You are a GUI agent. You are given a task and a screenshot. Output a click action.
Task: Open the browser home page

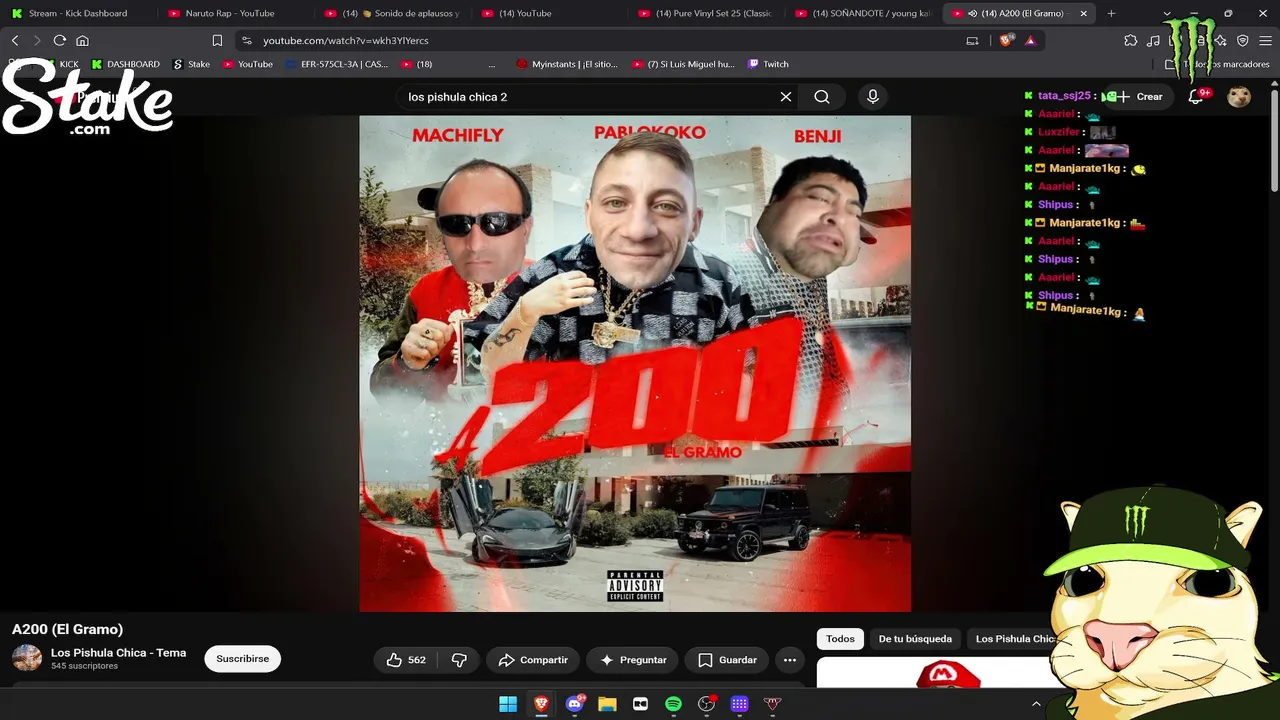point(83,41)
